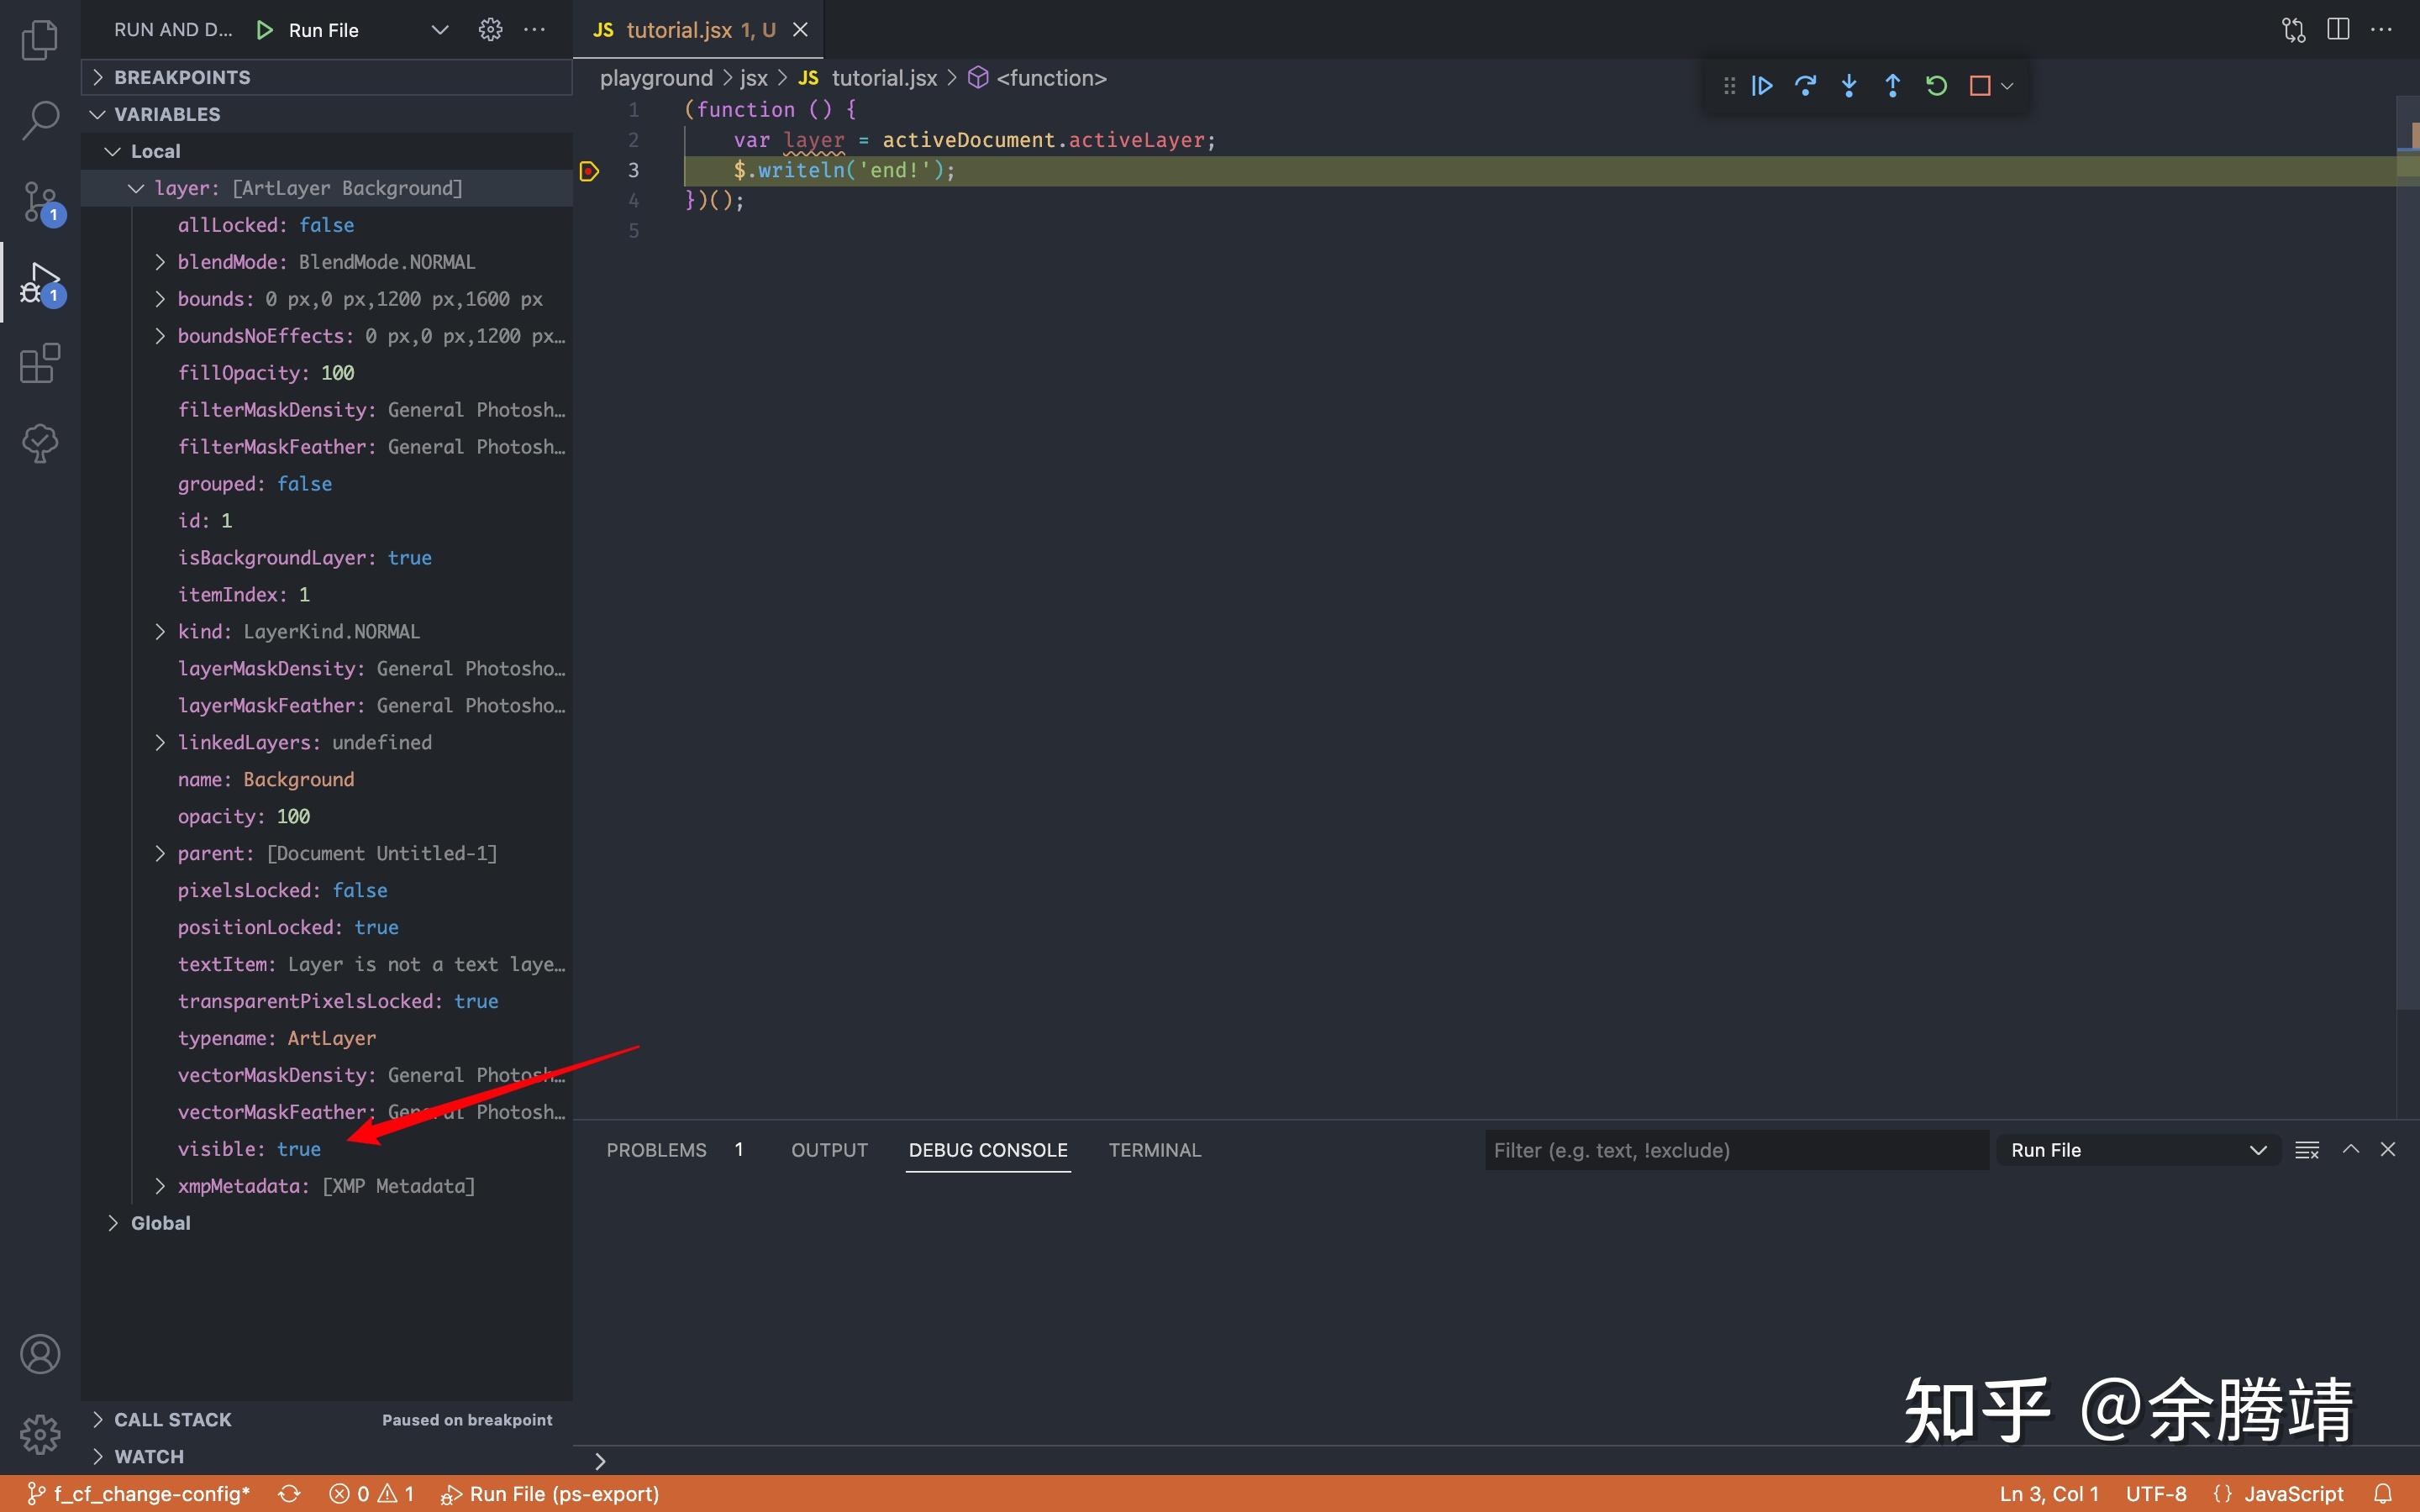The height and width of the screenshot is (1512, 2420).
Task: Open launch.json via the gear icon
Action: (x=490, y=30)
